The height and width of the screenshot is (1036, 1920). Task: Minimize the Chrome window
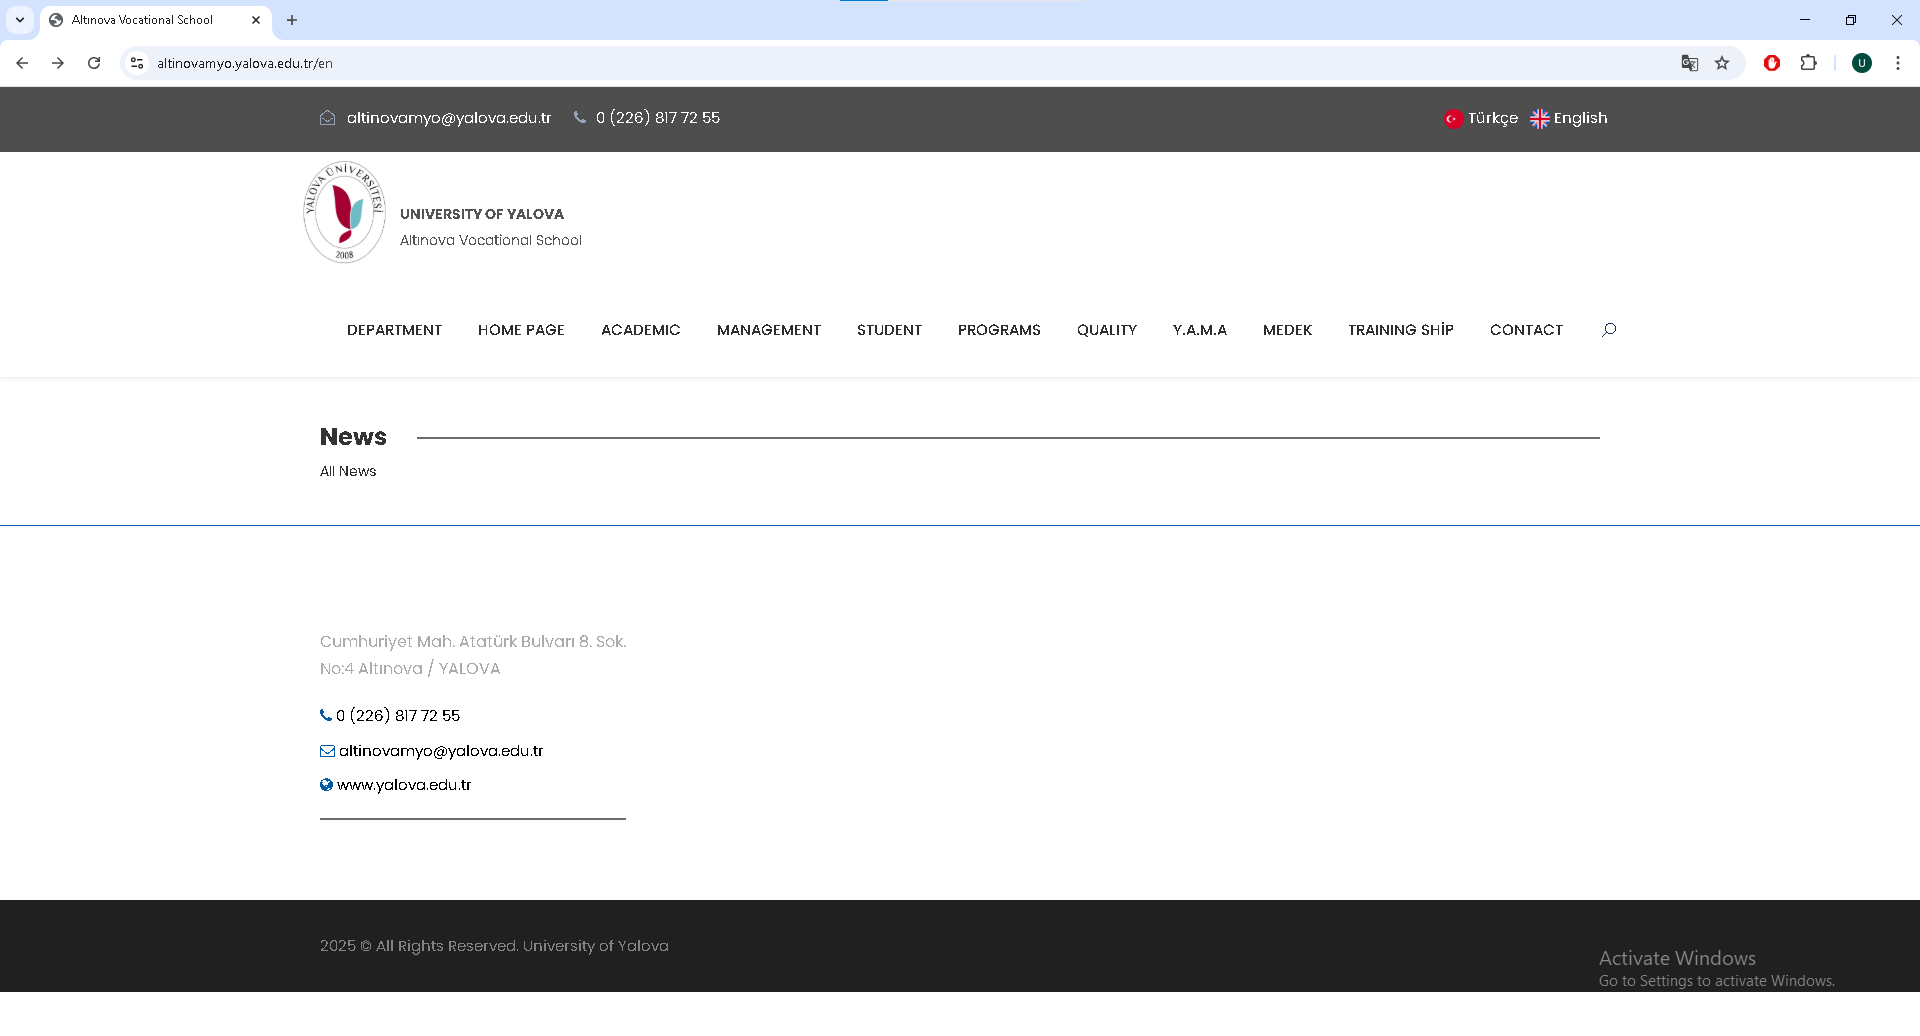tap(1805, 20)
